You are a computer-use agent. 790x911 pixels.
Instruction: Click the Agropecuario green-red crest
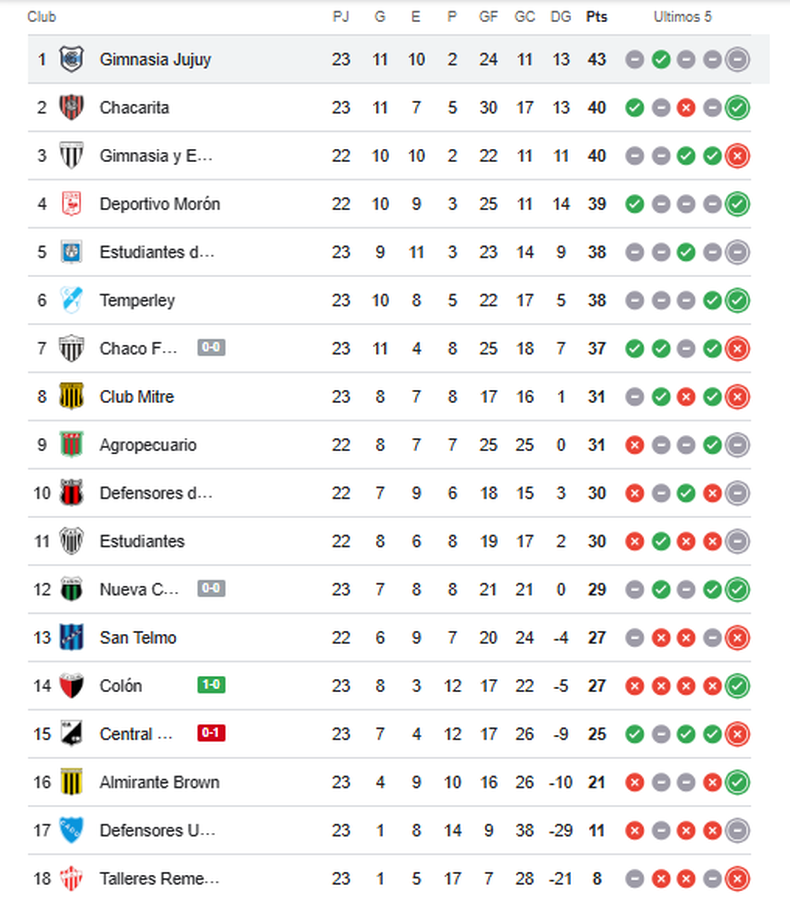[x=71, y=445]
